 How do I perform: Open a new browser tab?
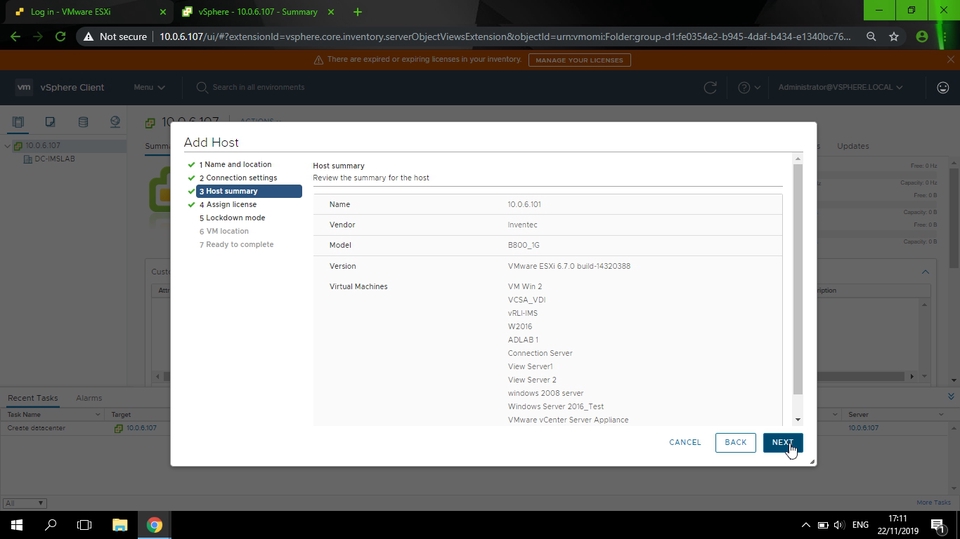pyautogui.click(x=358, y=12)
